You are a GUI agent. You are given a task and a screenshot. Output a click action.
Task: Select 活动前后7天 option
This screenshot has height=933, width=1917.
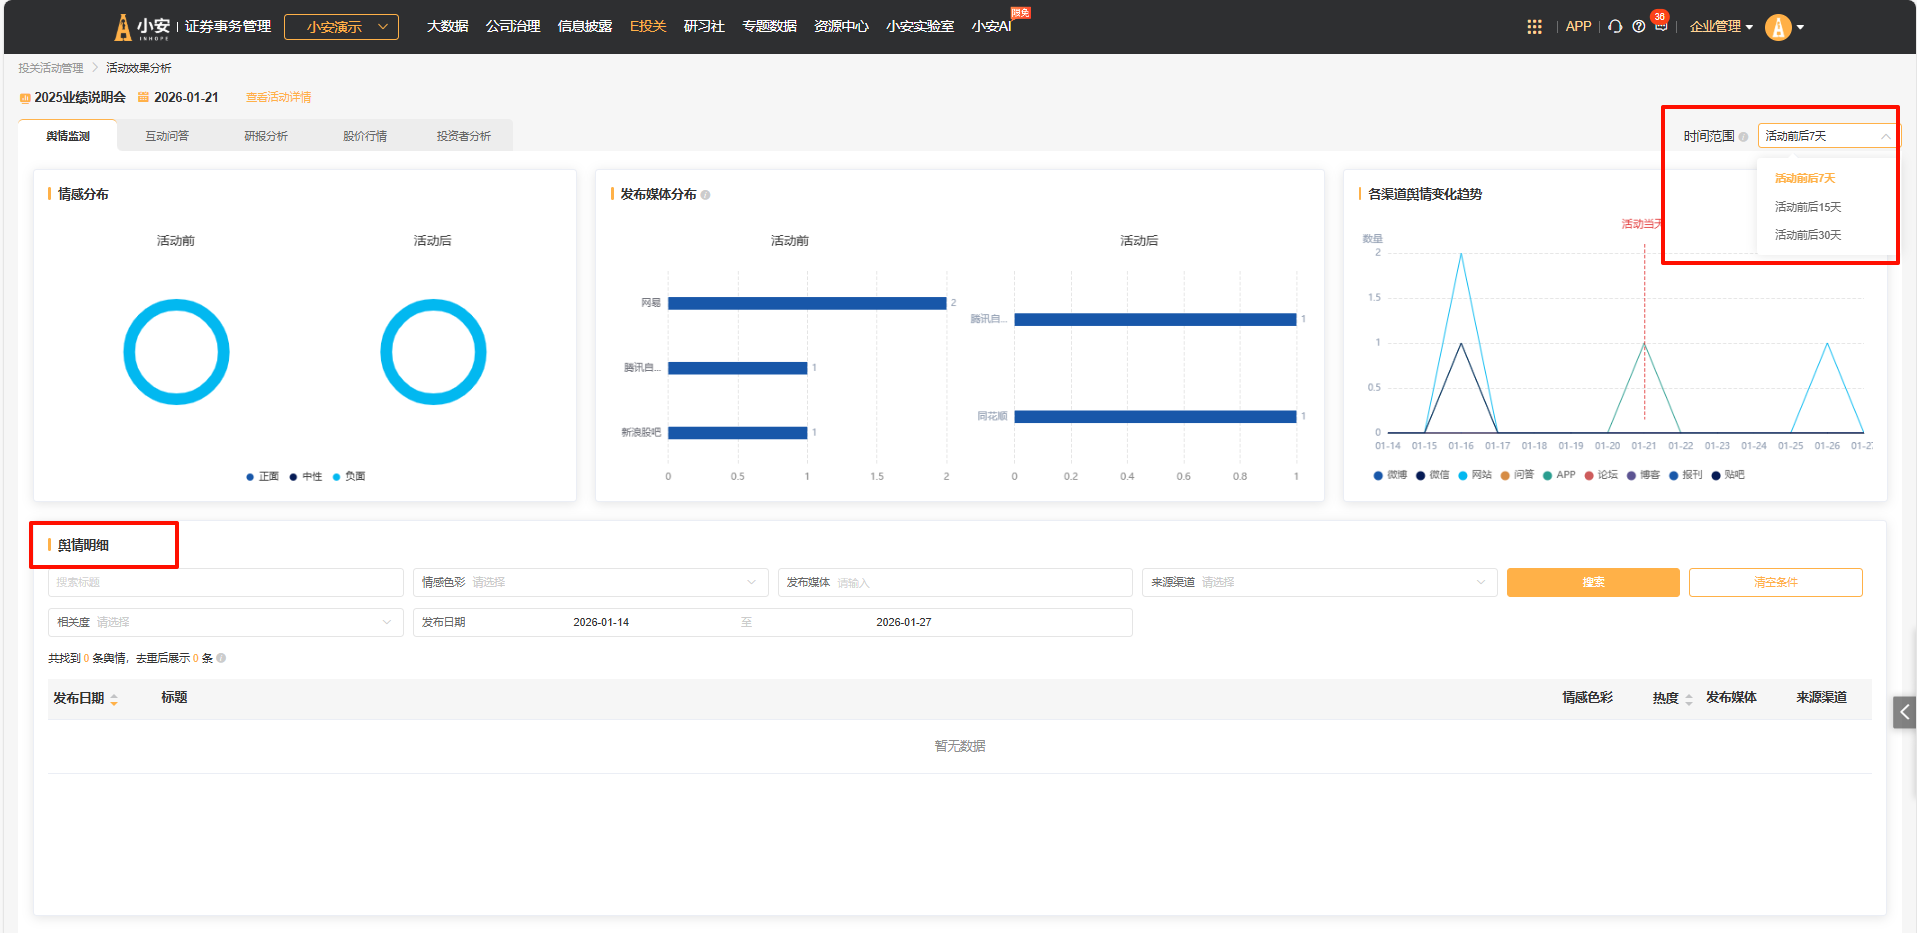1805,178
